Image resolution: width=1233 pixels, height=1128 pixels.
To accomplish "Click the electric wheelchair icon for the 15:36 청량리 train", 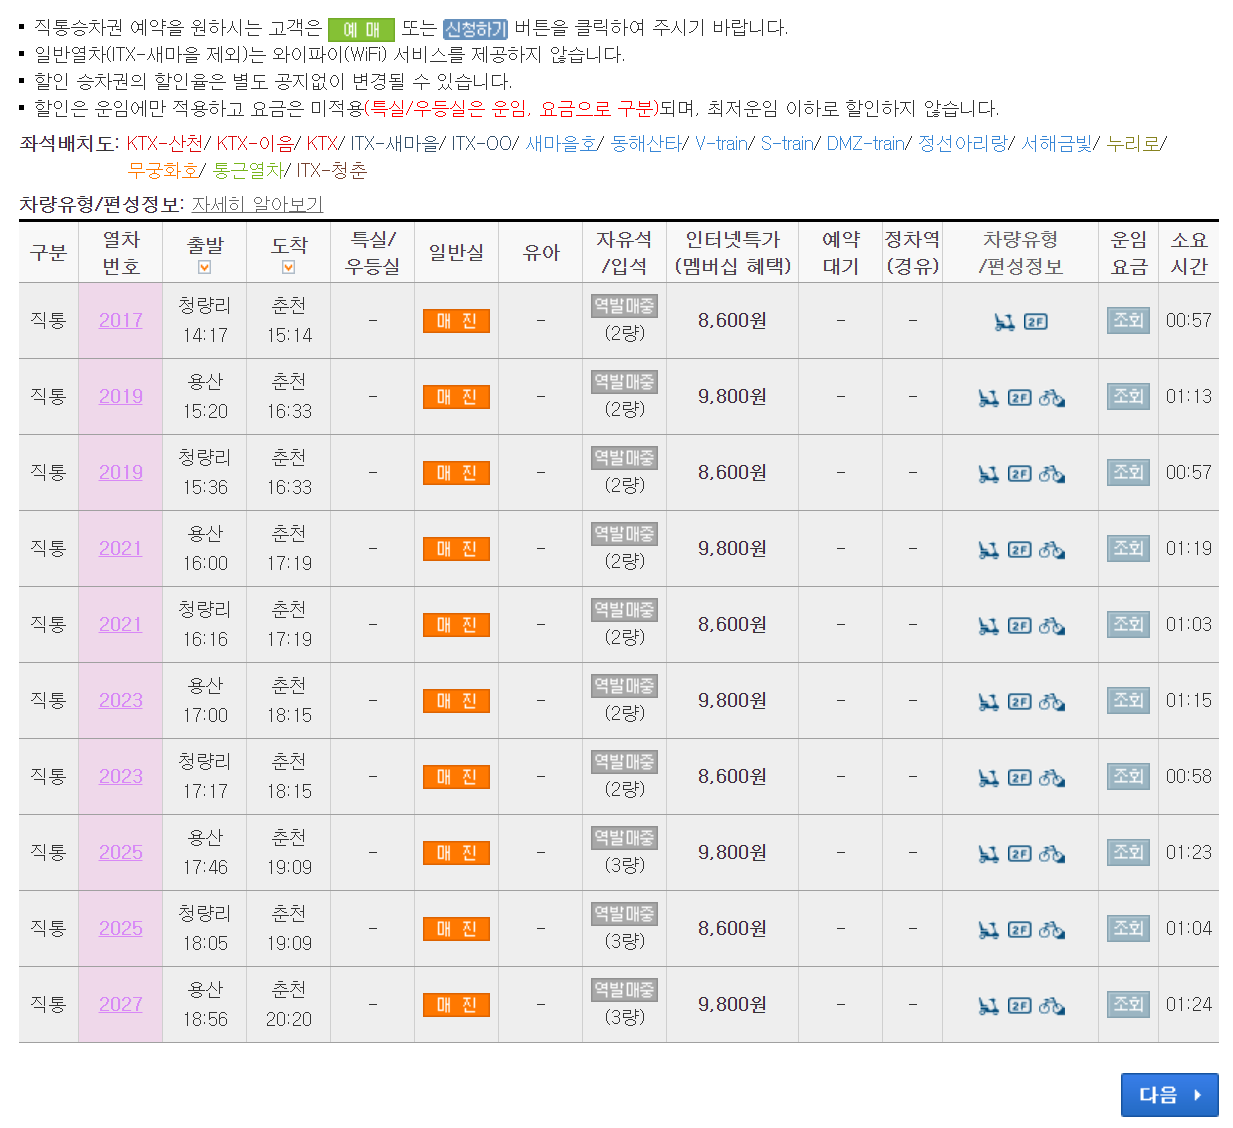I will [x=988, y=474].
